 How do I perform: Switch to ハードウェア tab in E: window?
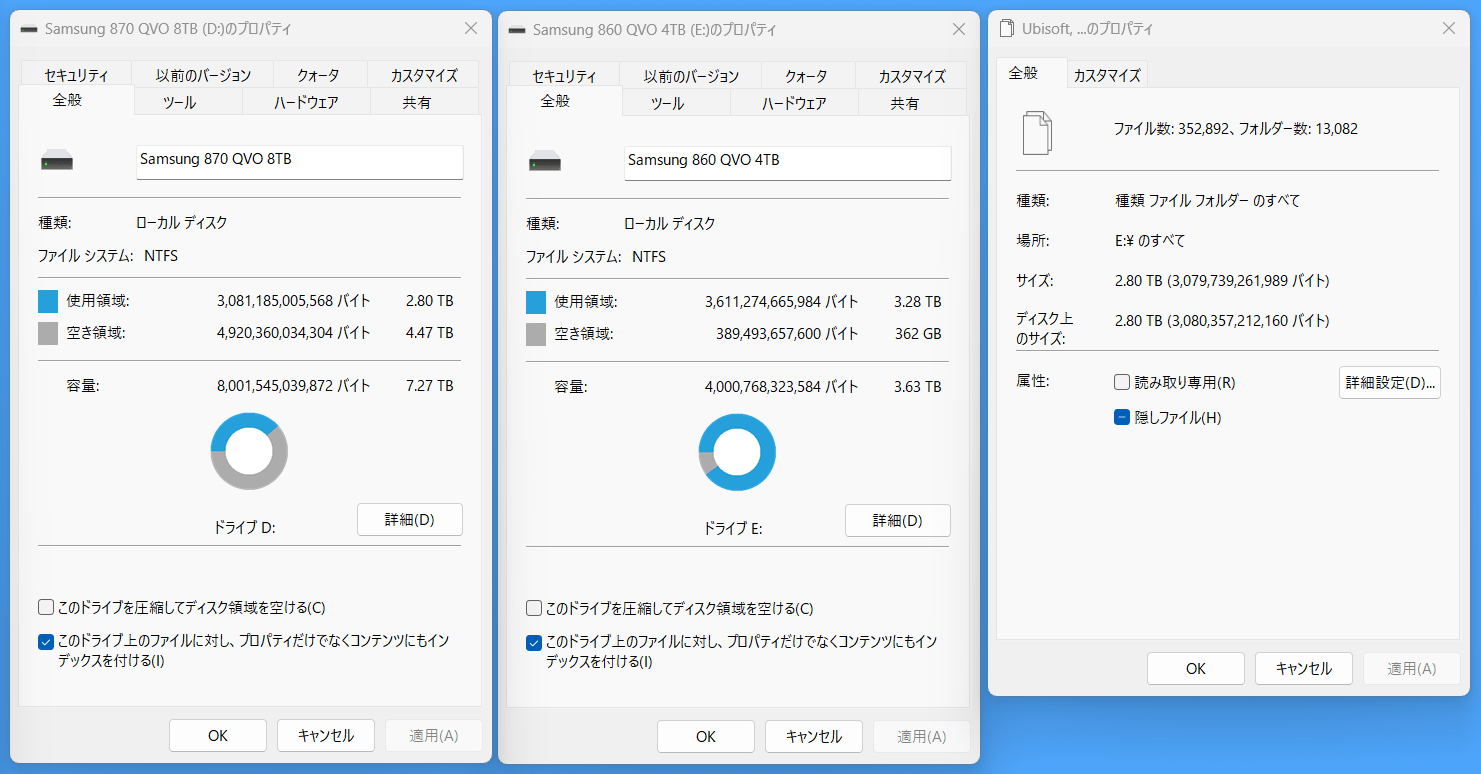coord(794,103)
